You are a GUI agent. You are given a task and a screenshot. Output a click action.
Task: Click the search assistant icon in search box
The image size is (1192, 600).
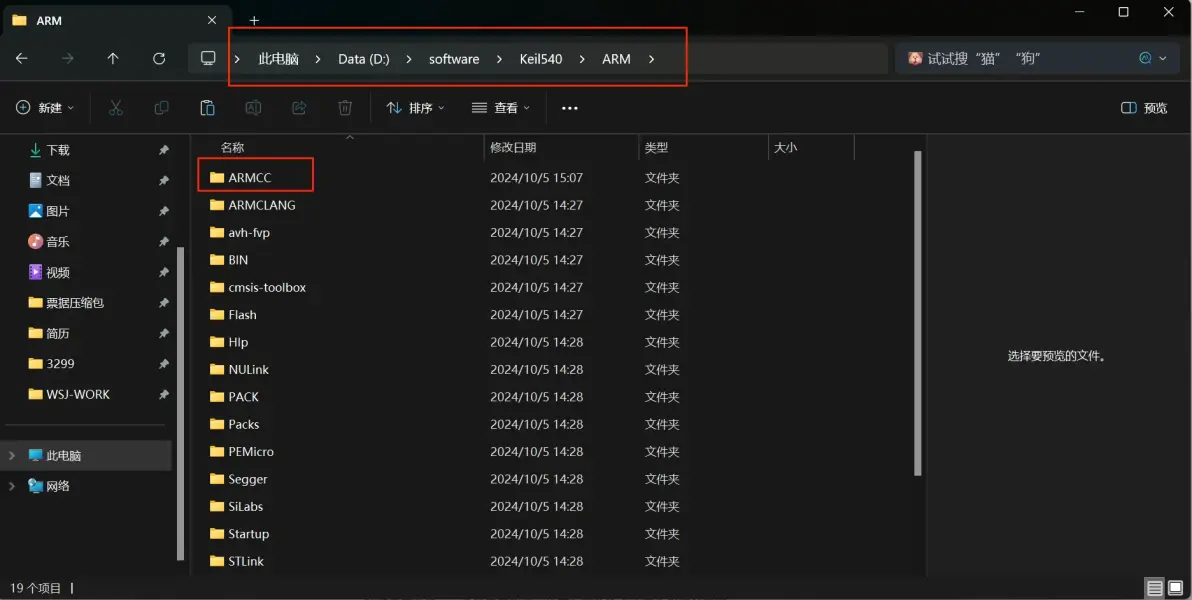coord(1144,59)
